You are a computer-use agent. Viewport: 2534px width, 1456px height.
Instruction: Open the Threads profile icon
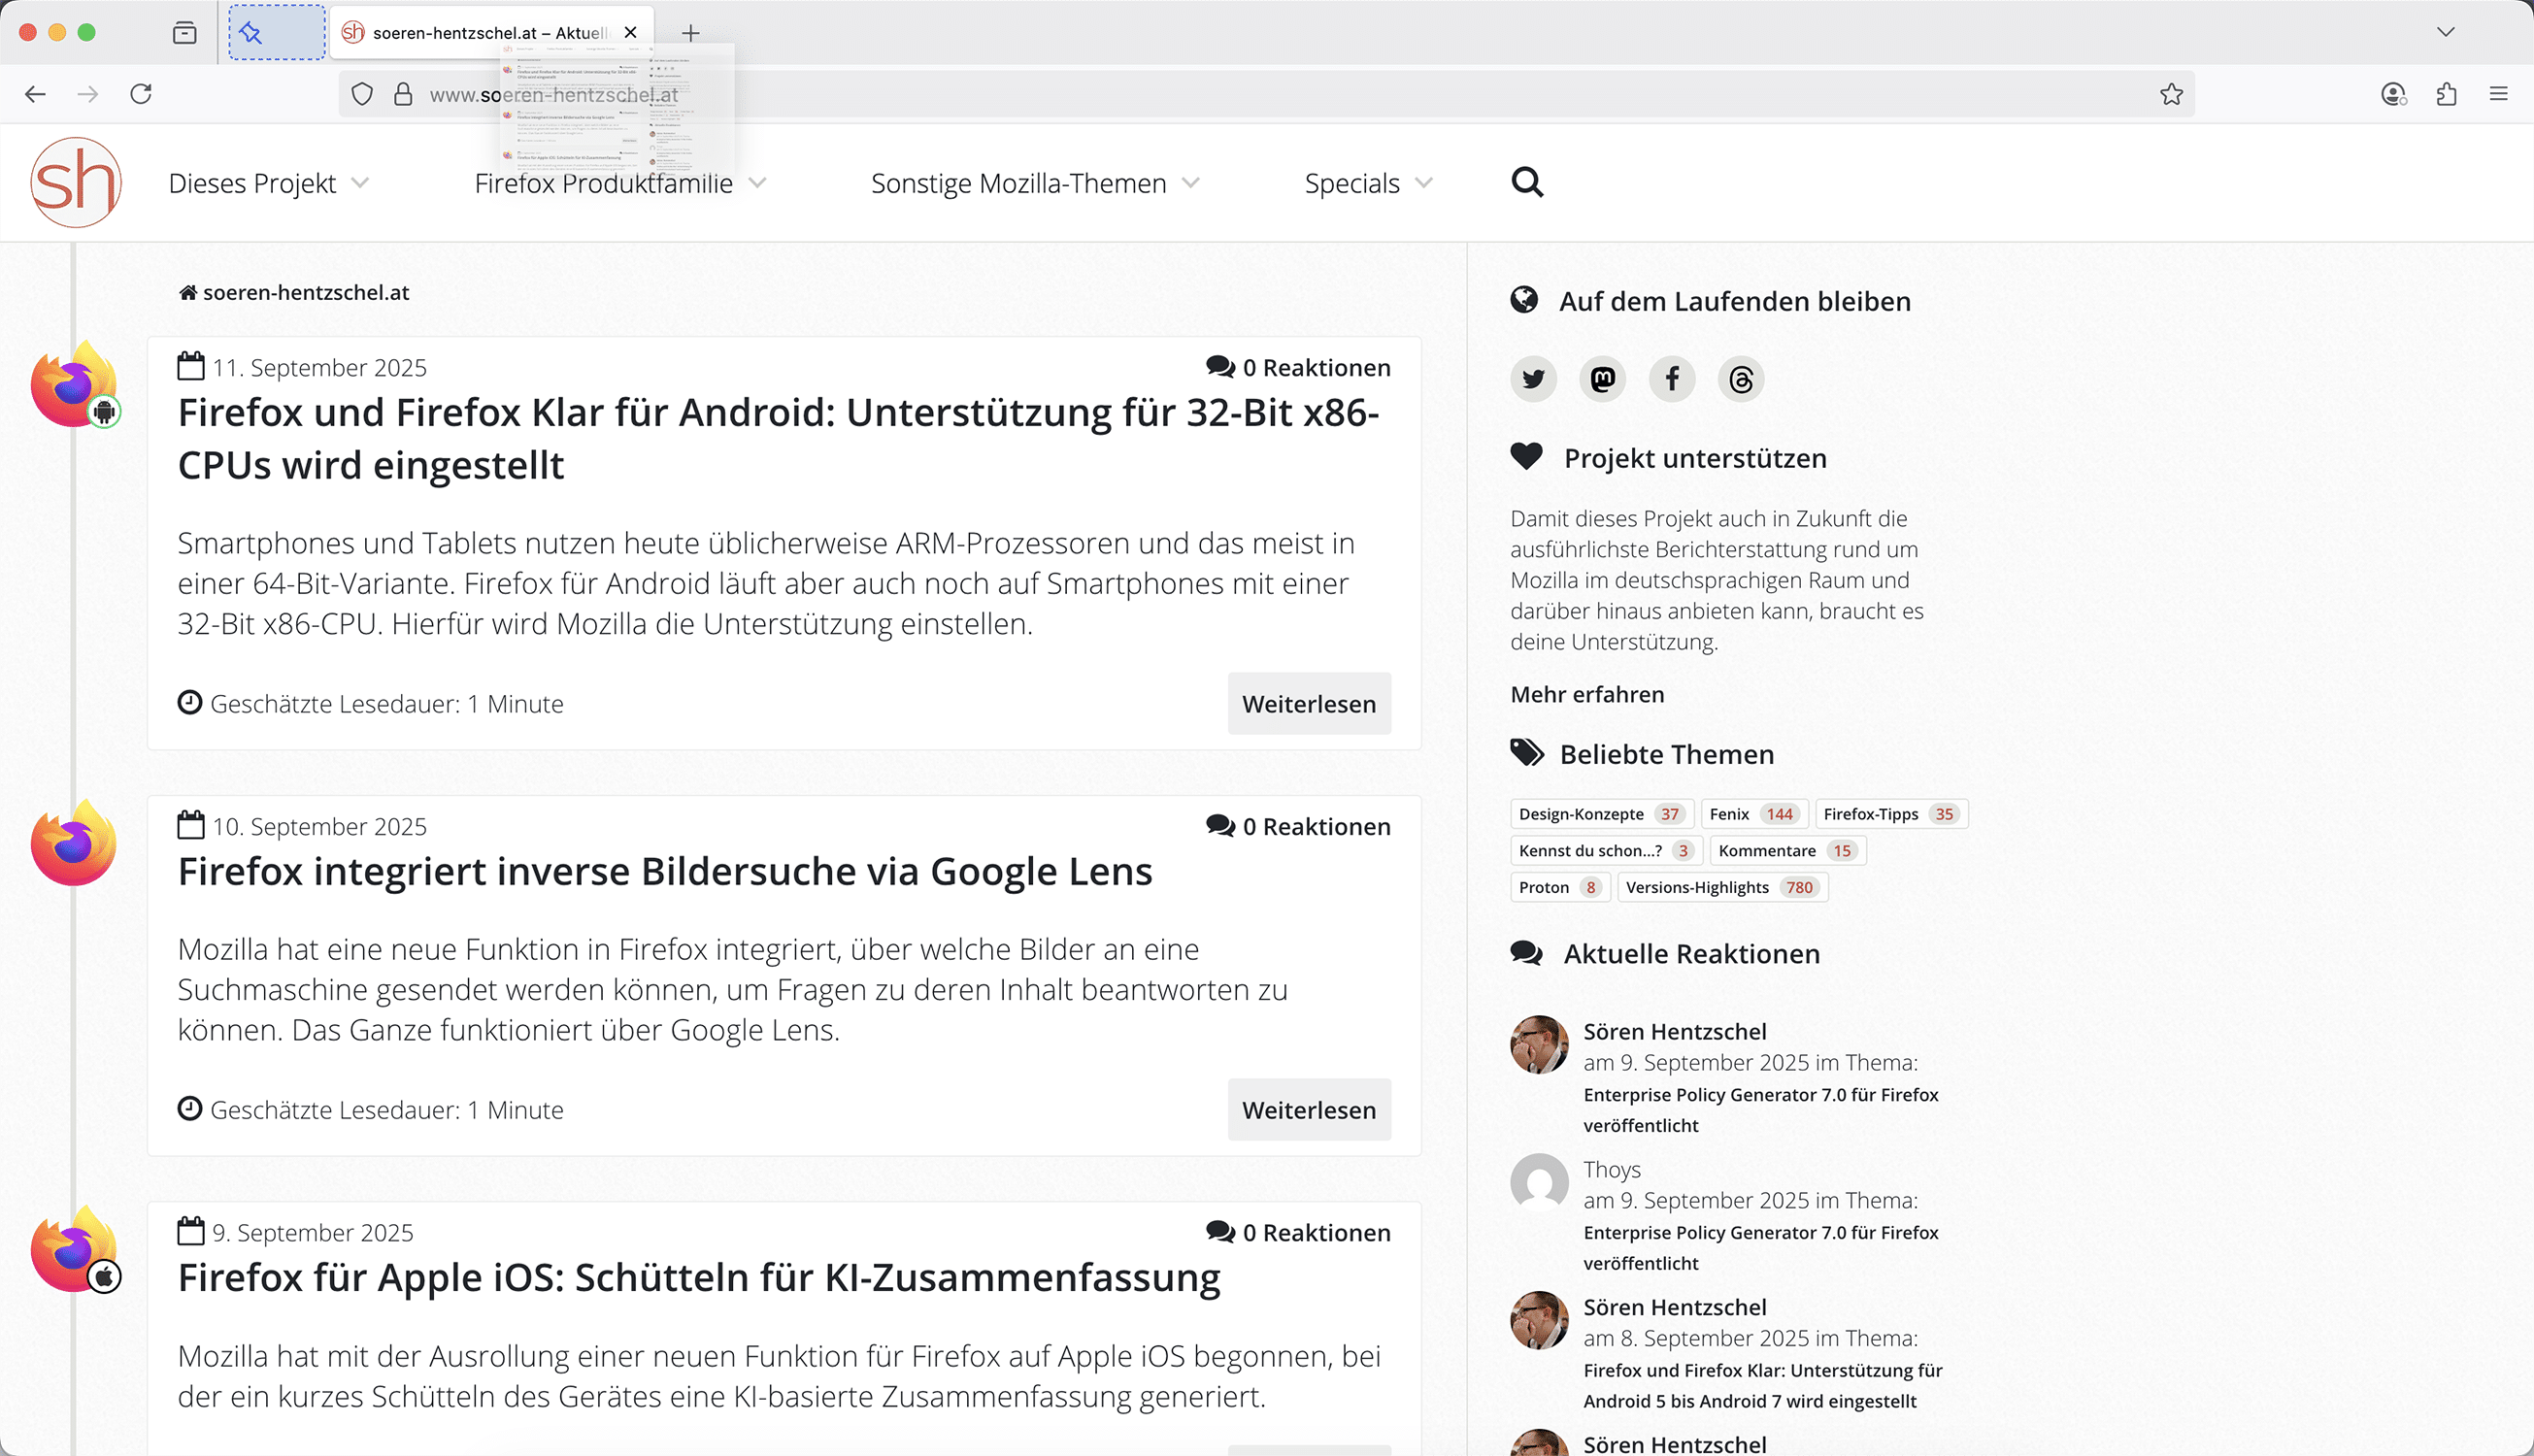pyautogui.click(x=1741, y=379)
